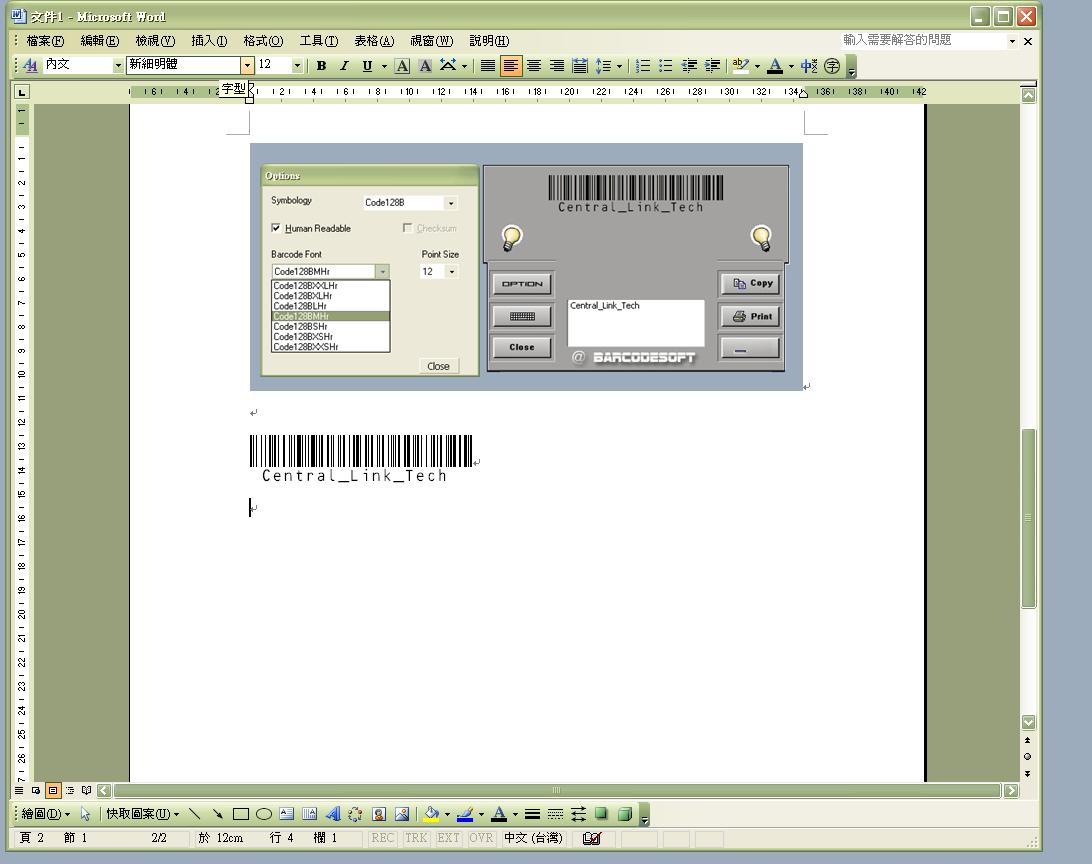This screenshot has height=864, width=1092.
Task: Click the character scaling icon
Action: coord(448,65)
